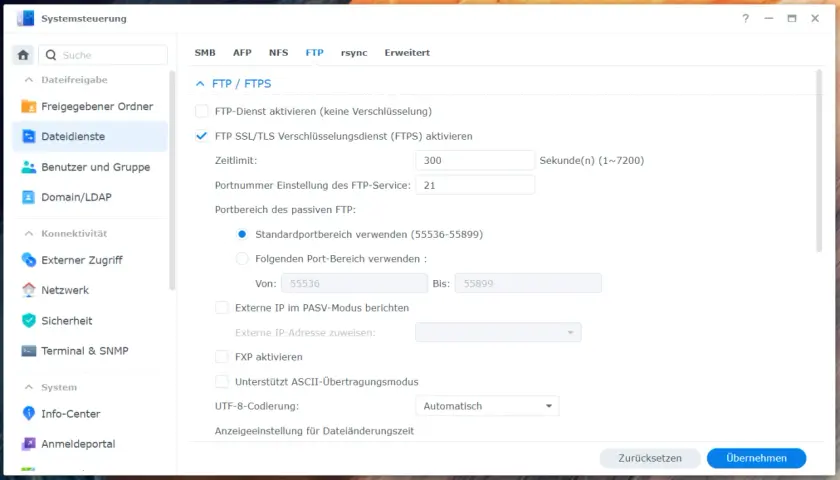
Task: Switch to the rsync tab
Action: click(x=354, y=52)
